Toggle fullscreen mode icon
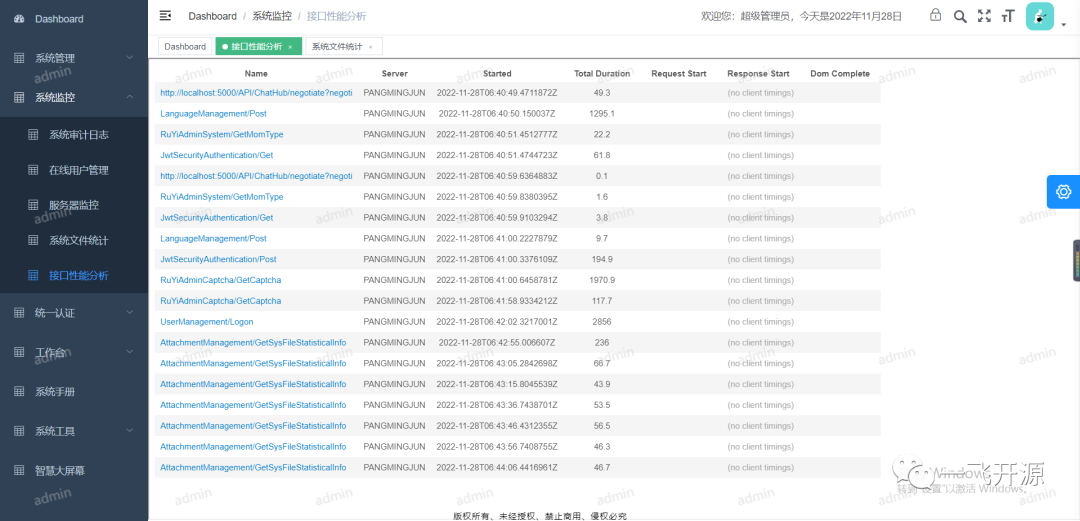The image size is (1080, 521). [984, 16]
